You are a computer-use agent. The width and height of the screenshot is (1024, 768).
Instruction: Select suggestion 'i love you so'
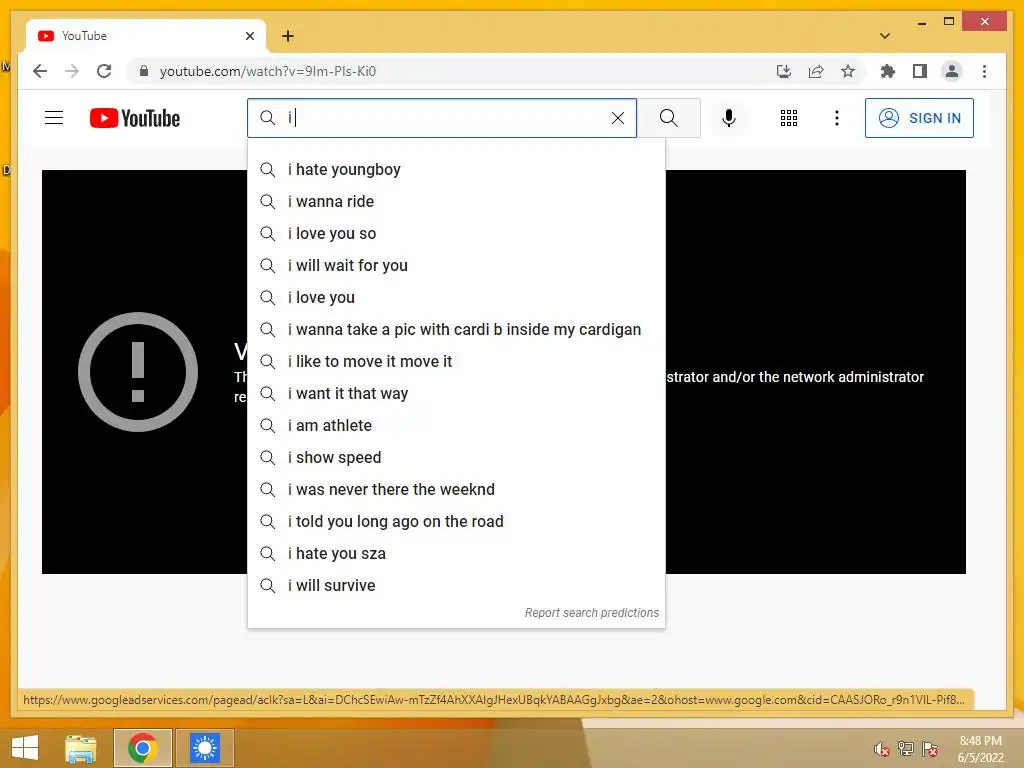[x=456, y=234]
